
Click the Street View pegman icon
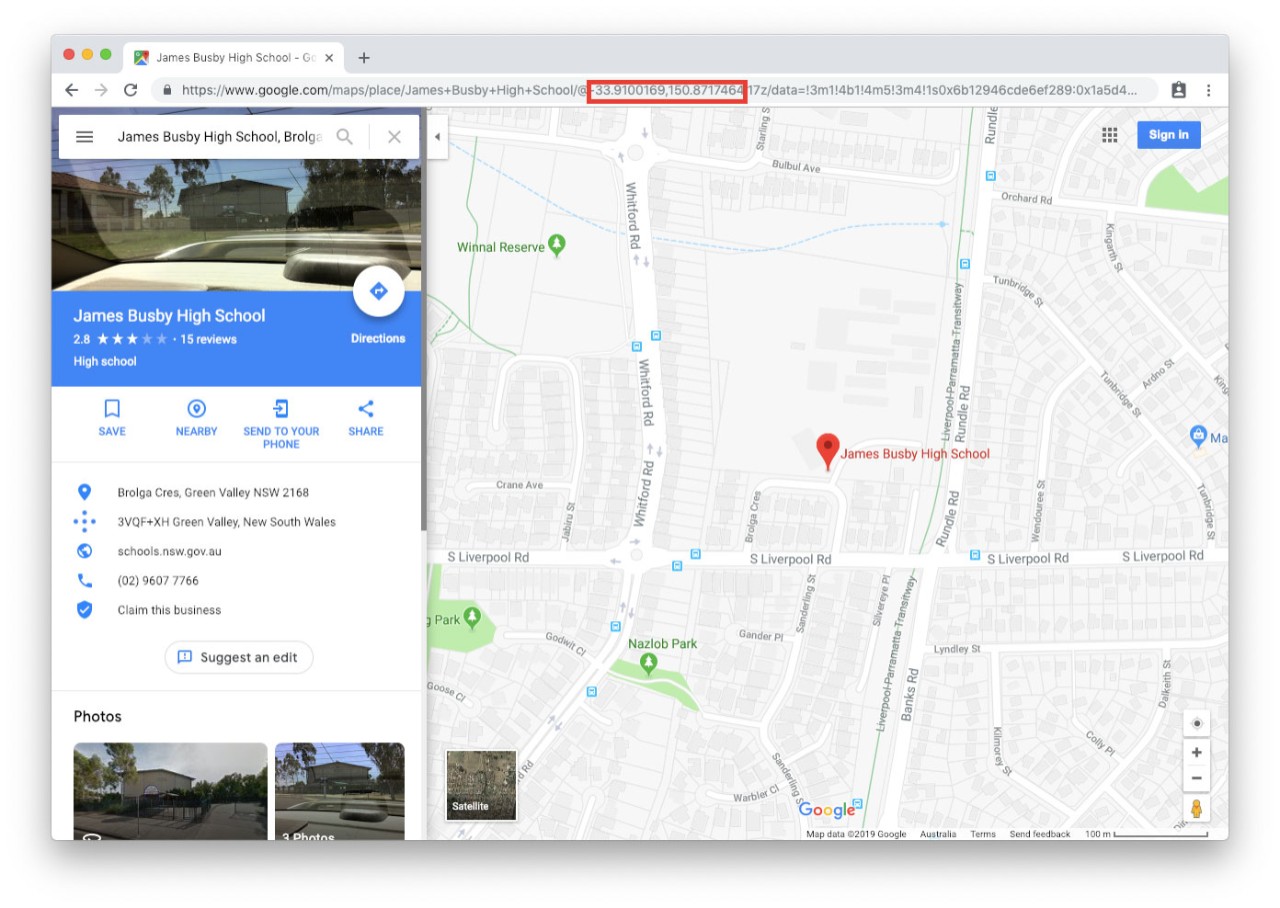1197,809
